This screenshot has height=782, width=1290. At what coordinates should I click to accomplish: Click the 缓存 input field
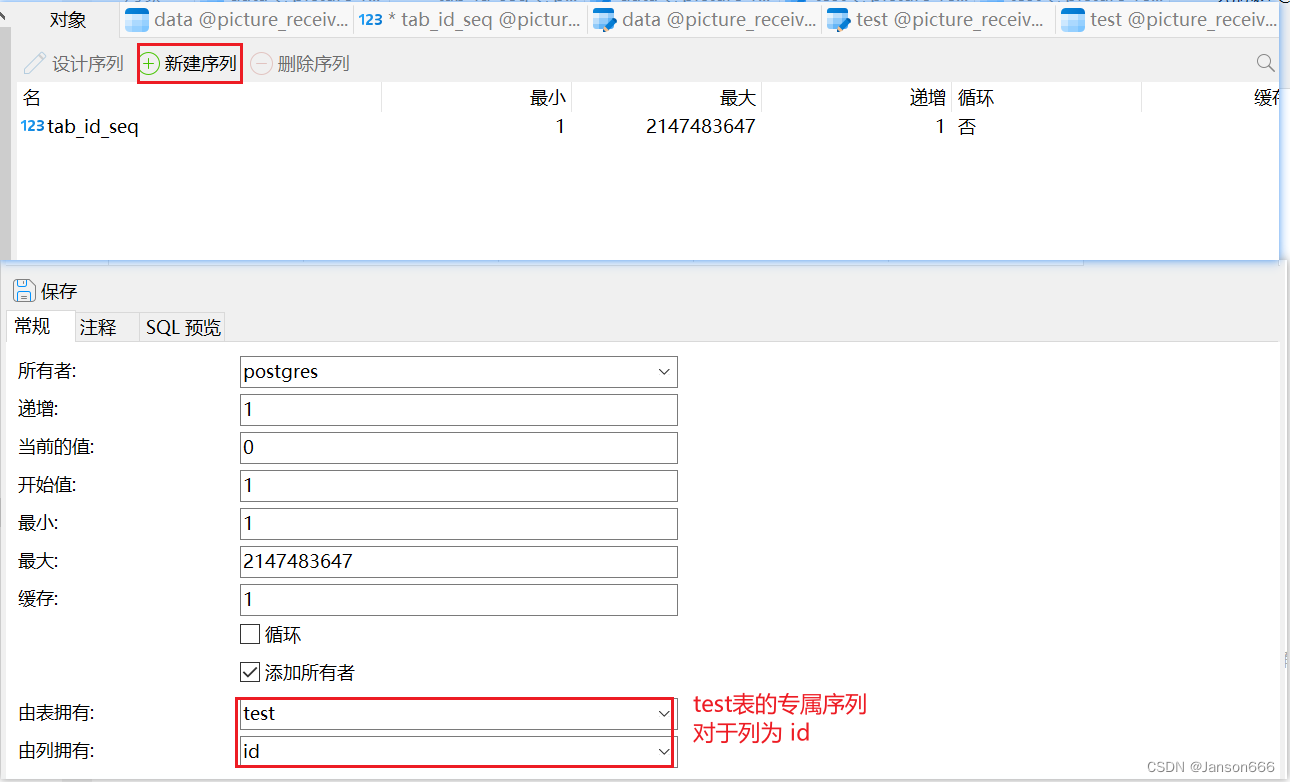tap(459, 600)
